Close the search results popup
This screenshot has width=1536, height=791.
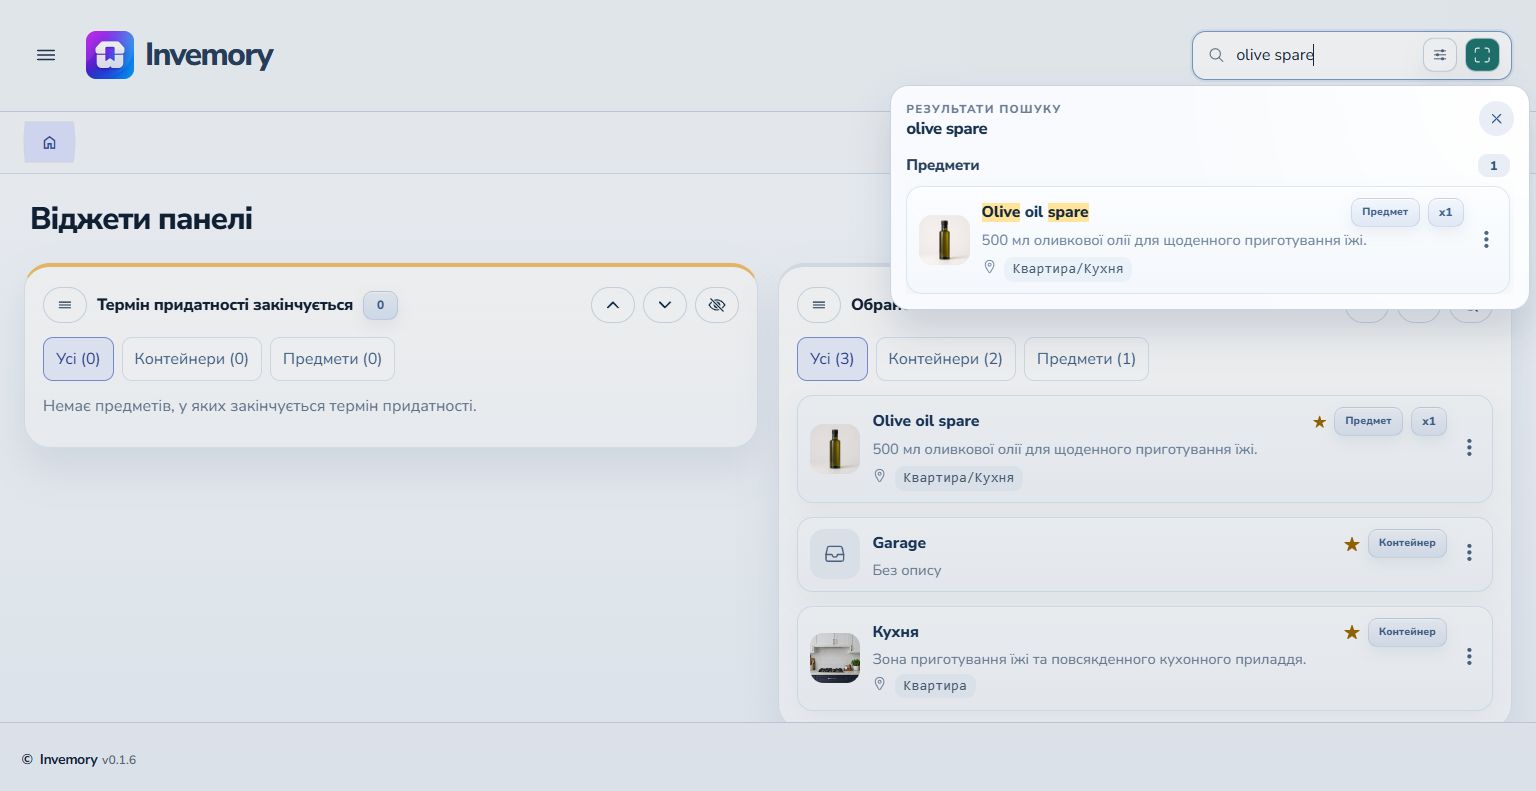[1496, 119]
